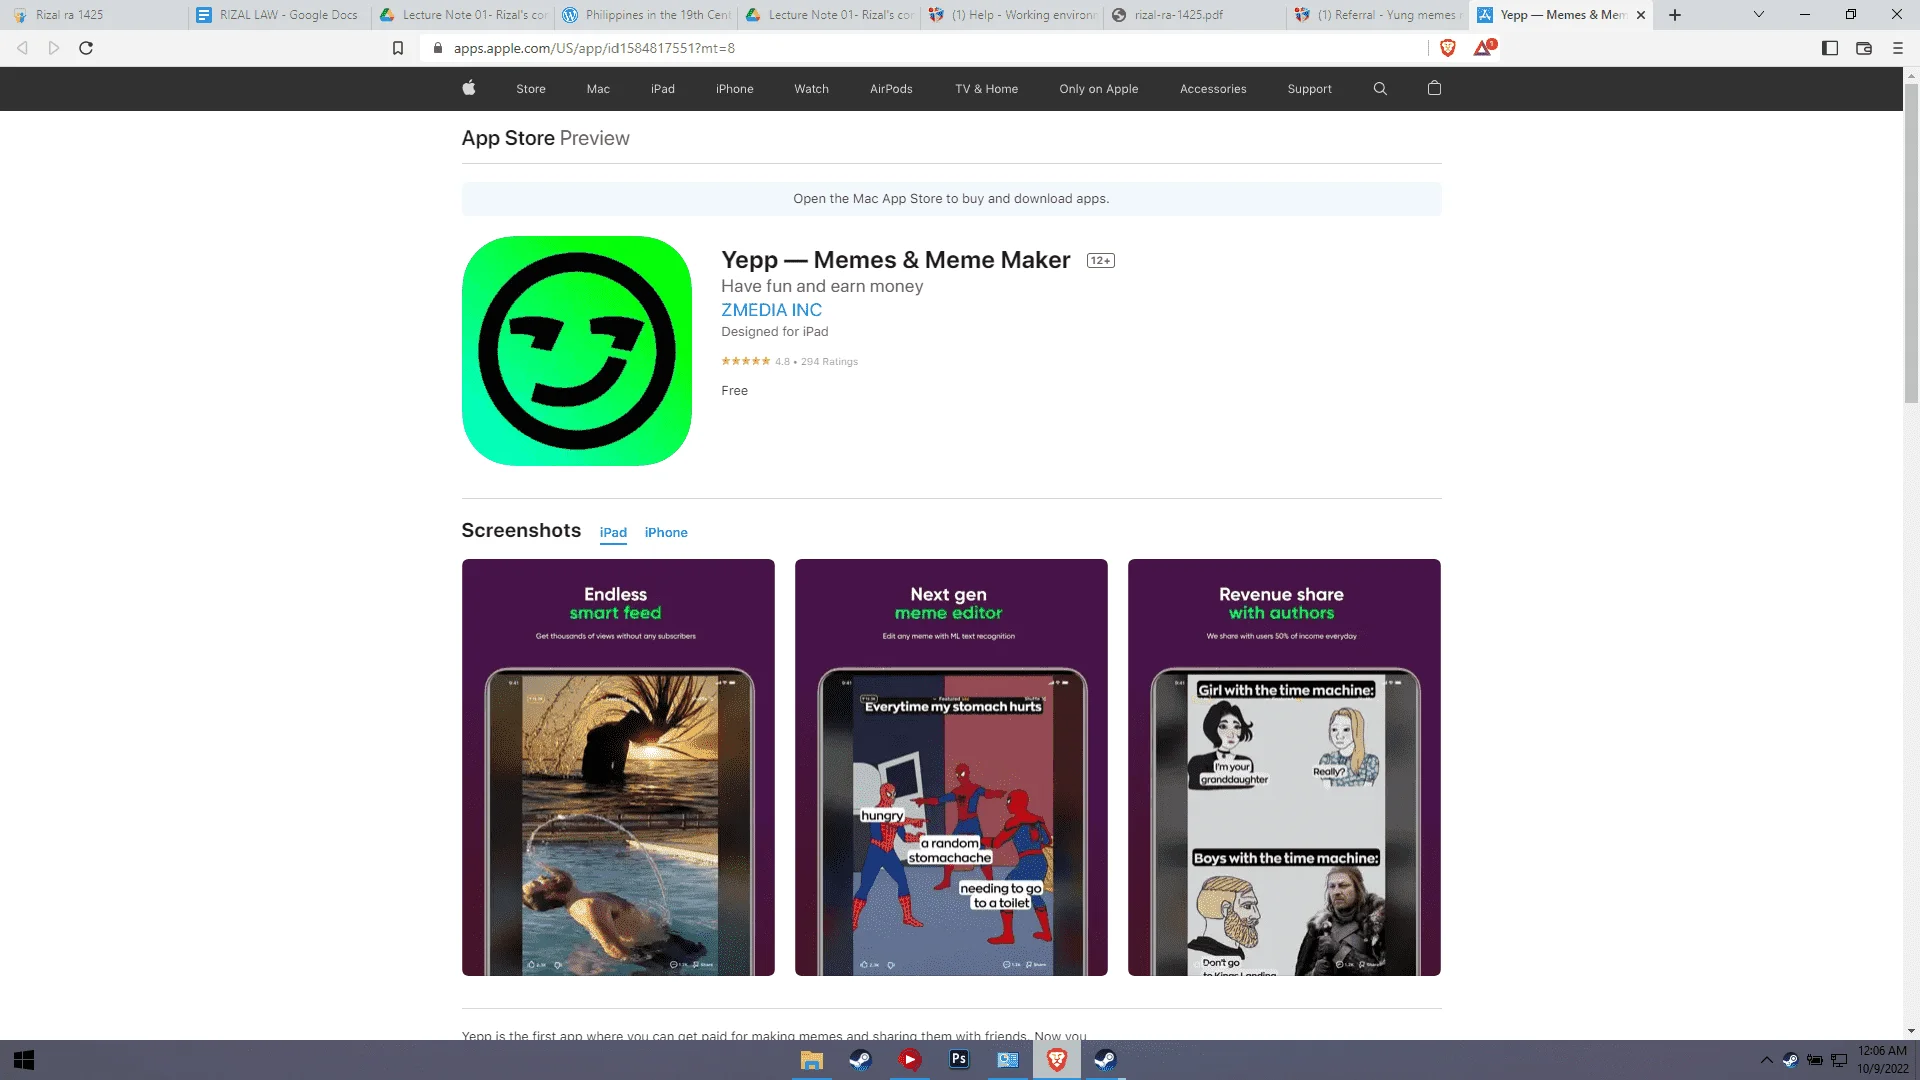Click the browser forward arrow
1920x1080 pixels.
tap(54, 48)
